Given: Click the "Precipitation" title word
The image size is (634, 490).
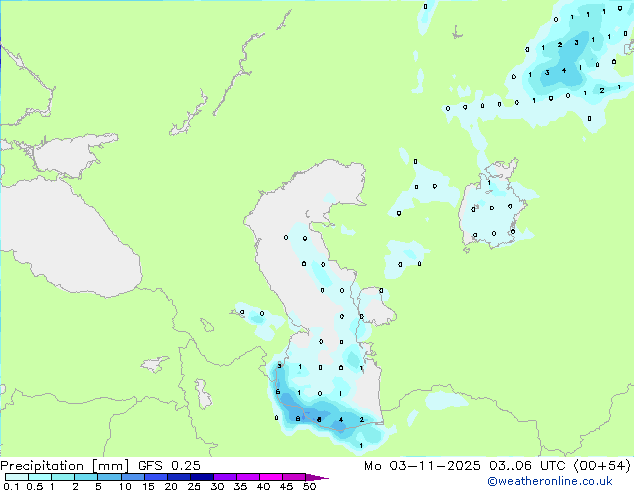Looking at the screenshot, I should pos(42,466).
